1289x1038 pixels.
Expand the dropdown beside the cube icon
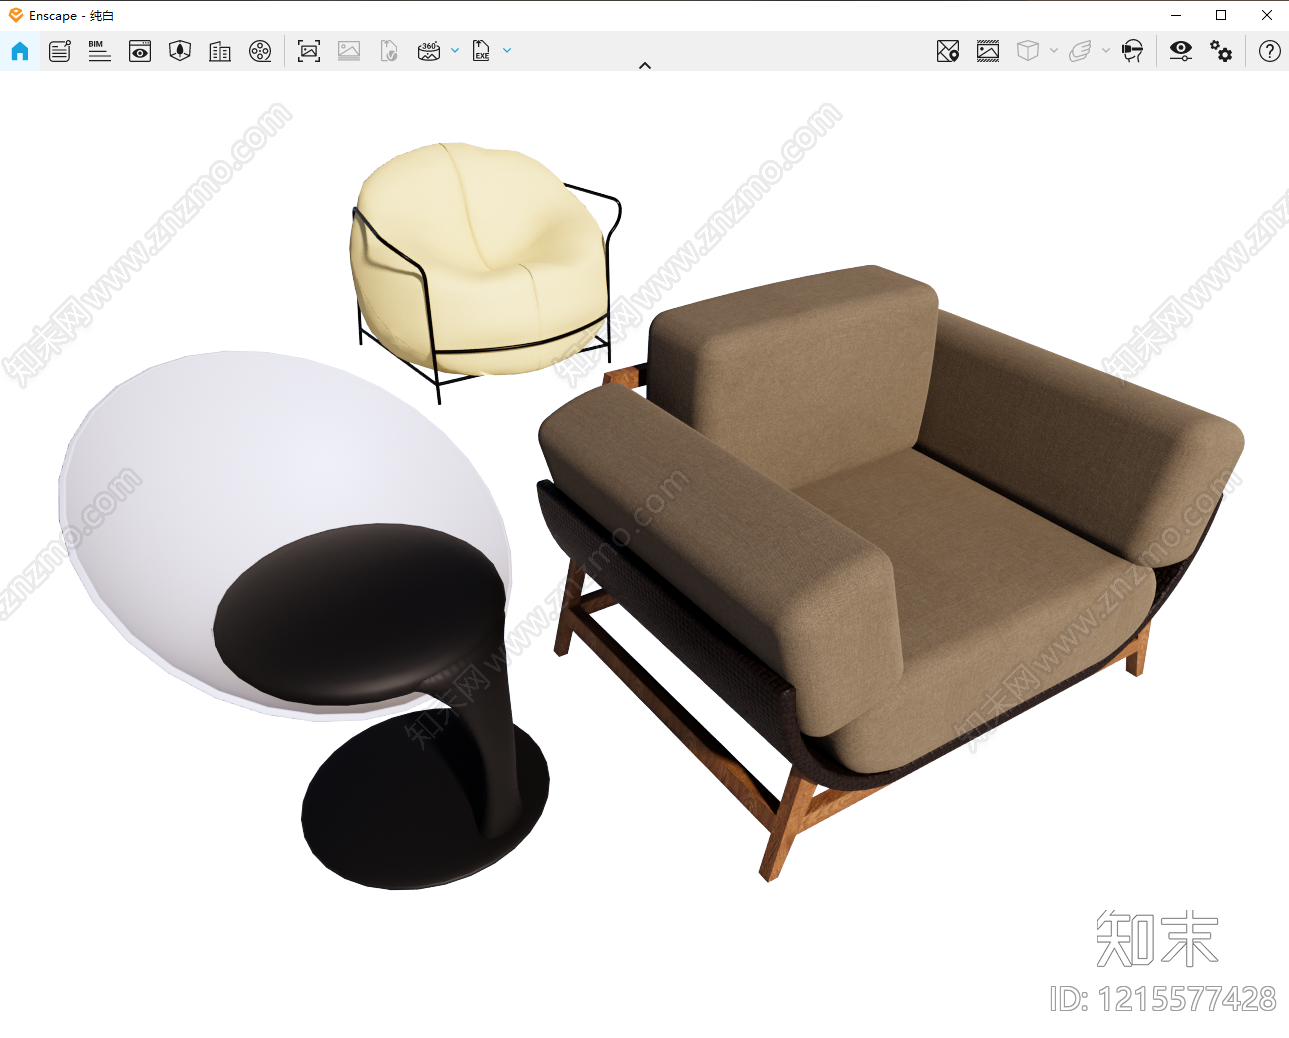[x=1054, y=50]
